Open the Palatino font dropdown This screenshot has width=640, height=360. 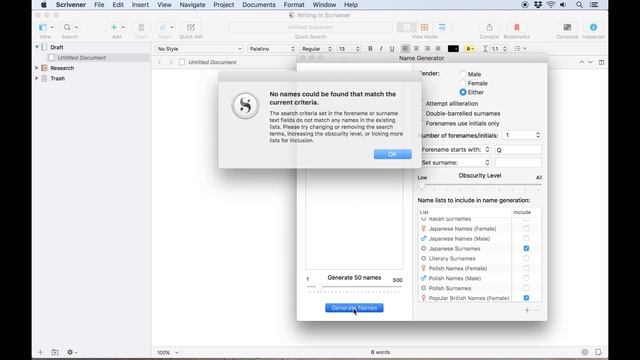point(271,49)
